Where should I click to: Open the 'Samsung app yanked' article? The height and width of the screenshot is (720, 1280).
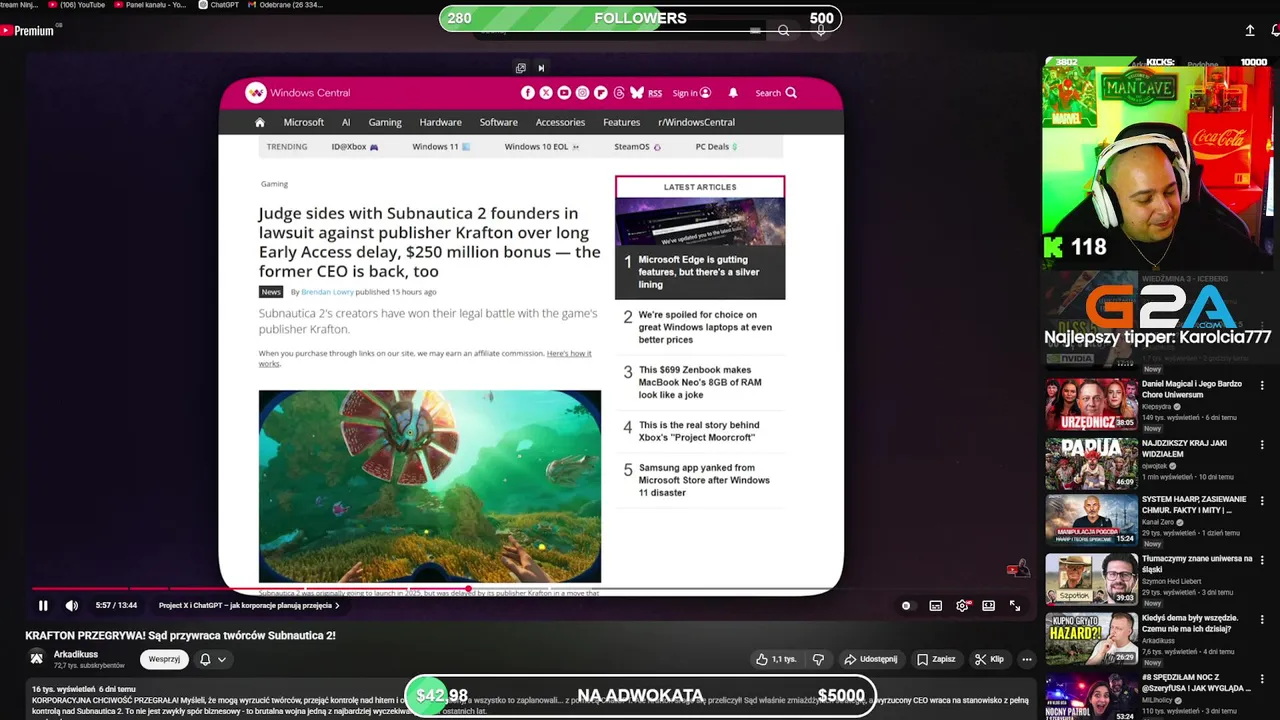tap(704, 480)
